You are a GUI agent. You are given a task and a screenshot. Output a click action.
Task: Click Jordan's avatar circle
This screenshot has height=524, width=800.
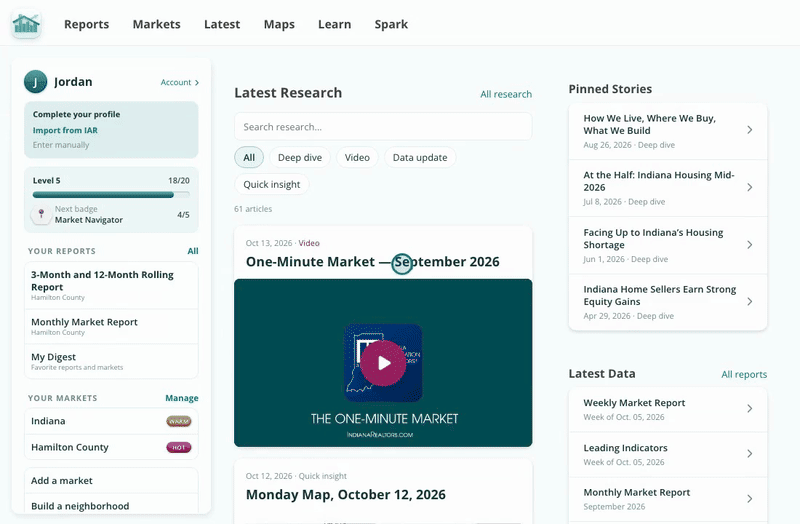[x=35, y=82]
